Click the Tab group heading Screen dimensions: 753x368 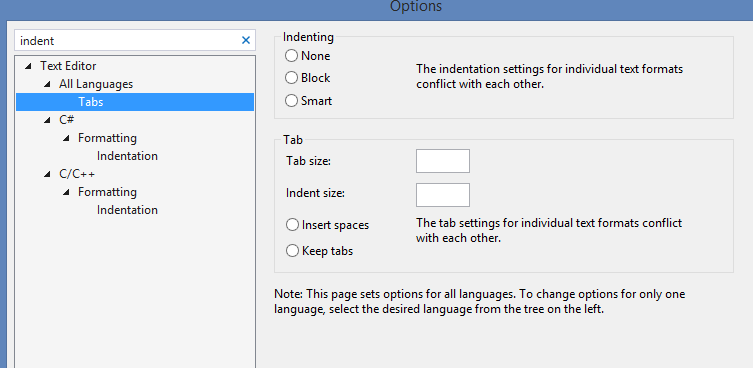pyautogui.click(x=293, y=140)
